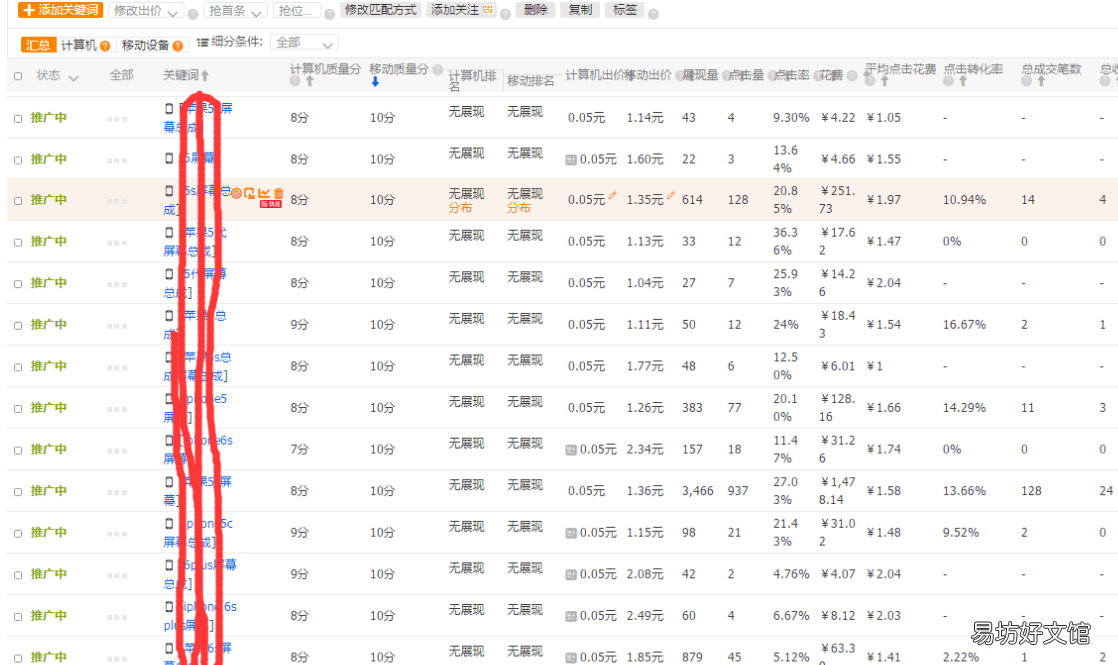This screenshot has height=665, width=1118.
Task: Click blue down arrow under 移动质量分
Action: (x=375, y=82)
